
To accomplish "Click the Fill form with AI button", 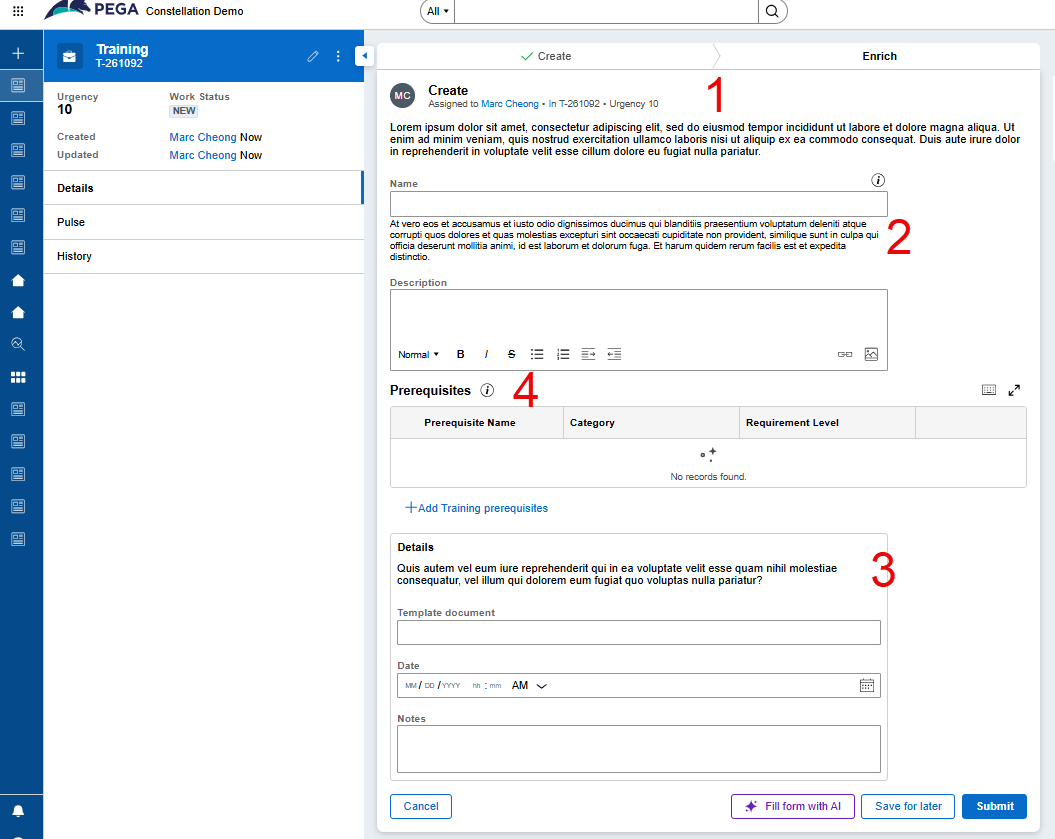I will [x=792, y=806].
